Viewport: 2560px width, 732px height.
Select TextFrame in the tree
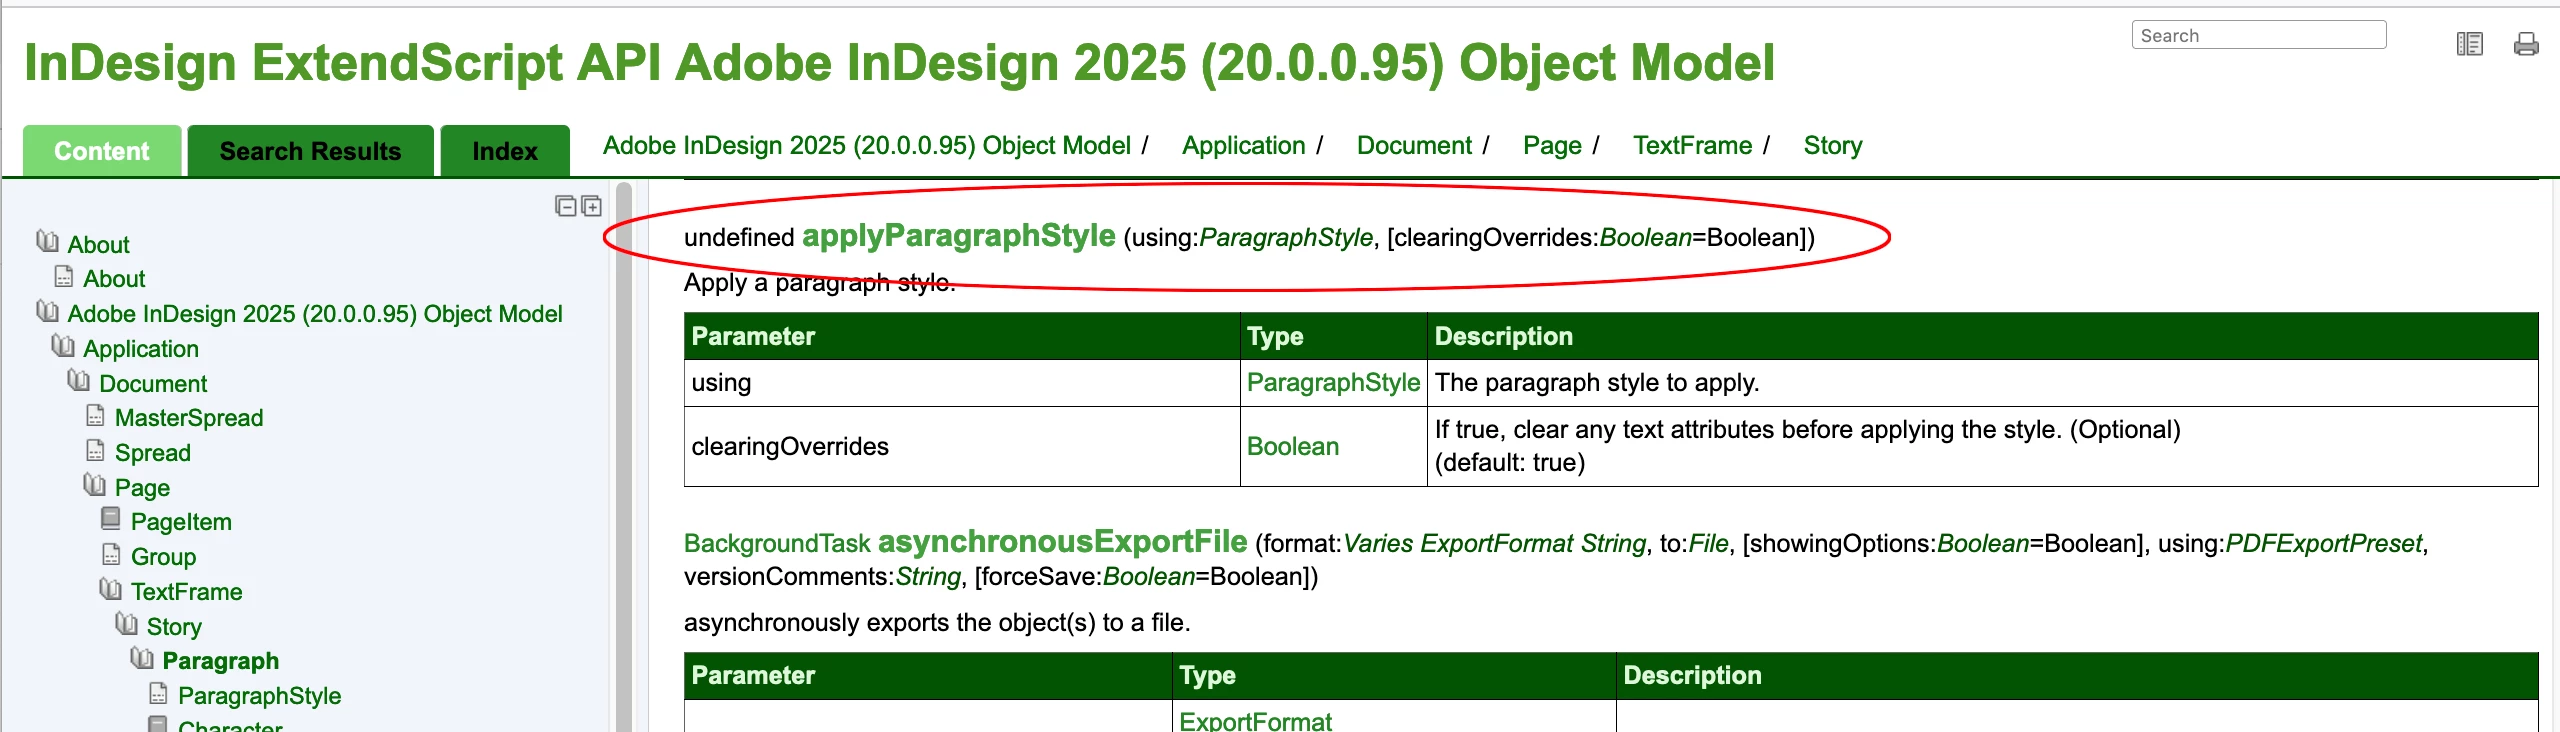tap(187, 592)
